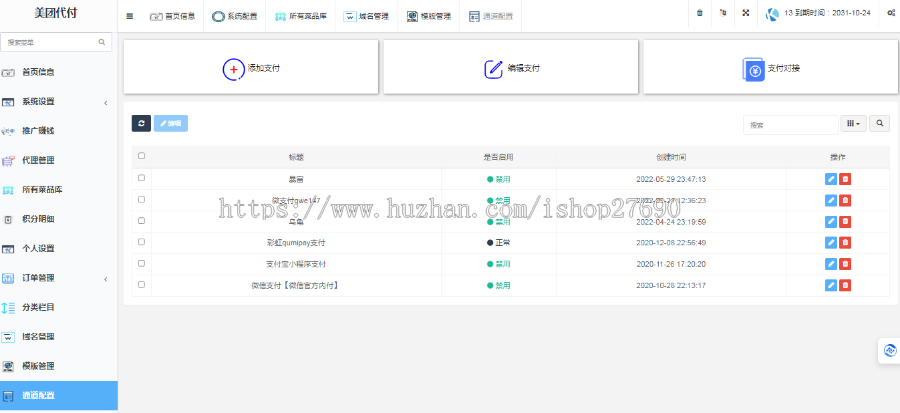The height and width of the screenshot is (413, 900).
Task: Open the table columns dropdown
Action: (x=853, y=124)
